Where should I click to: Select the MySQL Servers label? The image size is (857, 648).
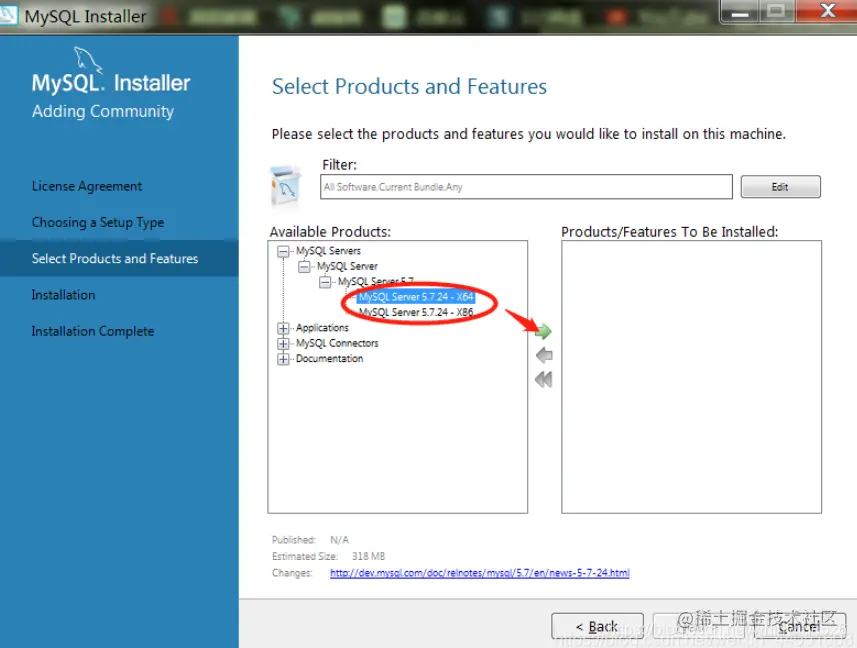(328, 251)
